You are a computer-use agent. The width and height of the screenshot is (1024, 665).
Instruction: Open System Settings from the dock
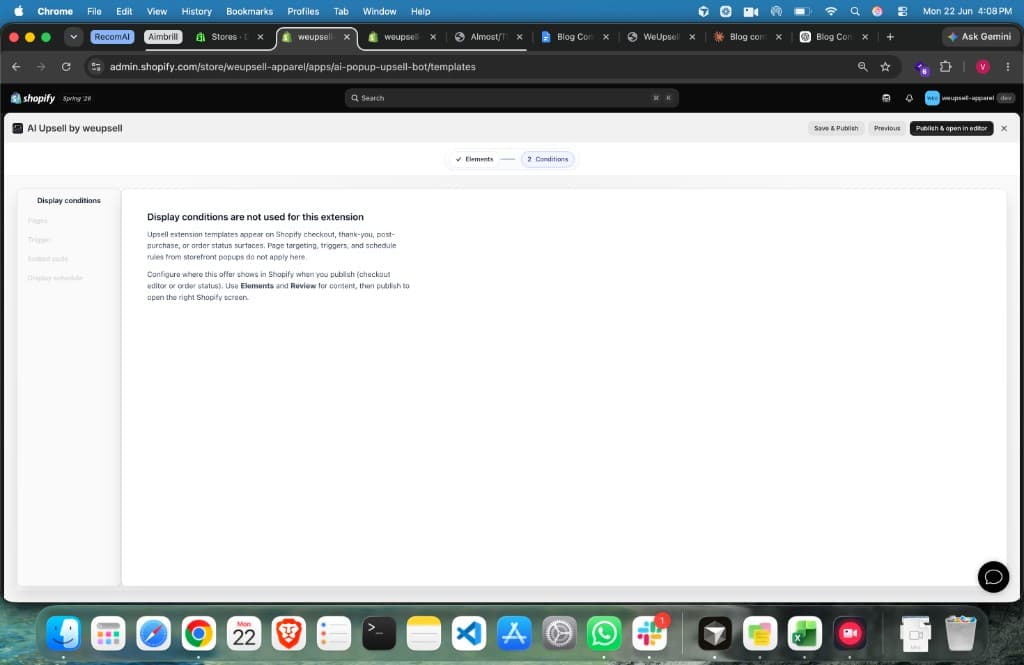click(x=559, y=634)
